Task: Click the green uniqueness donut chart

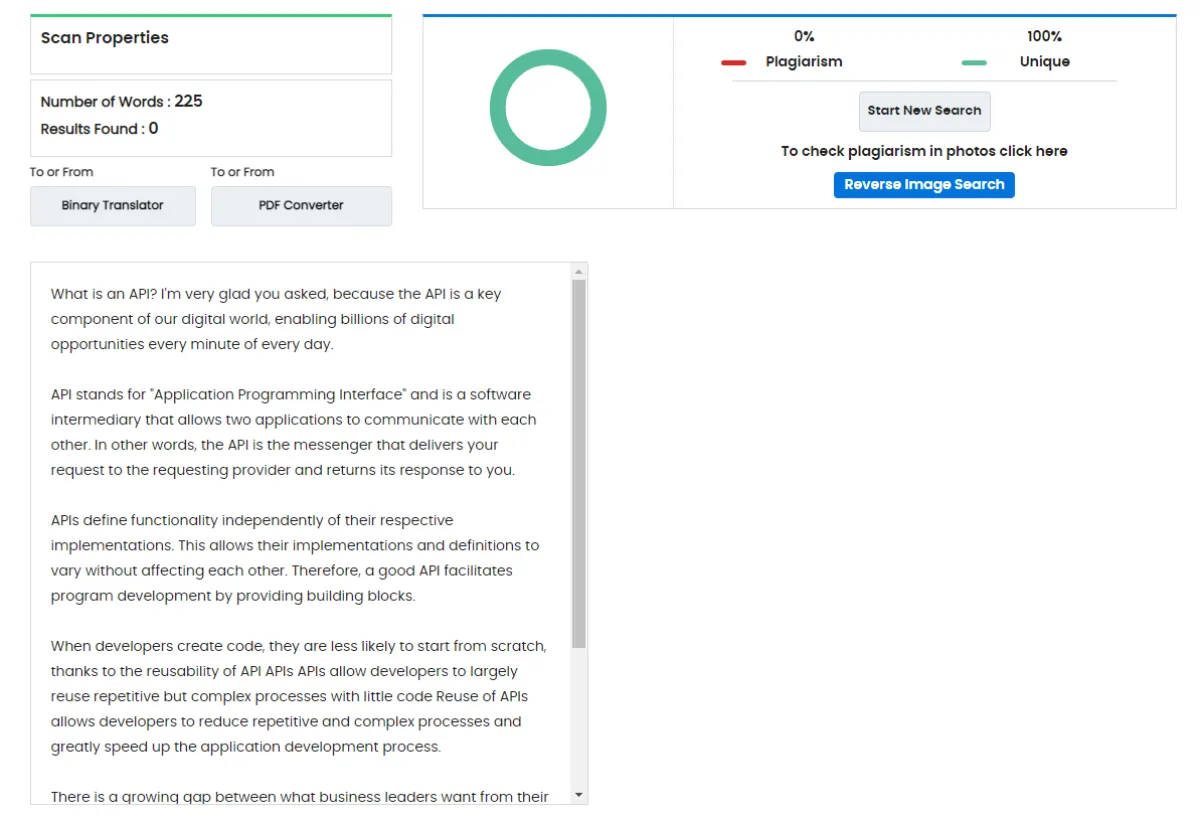Action: 548,108
